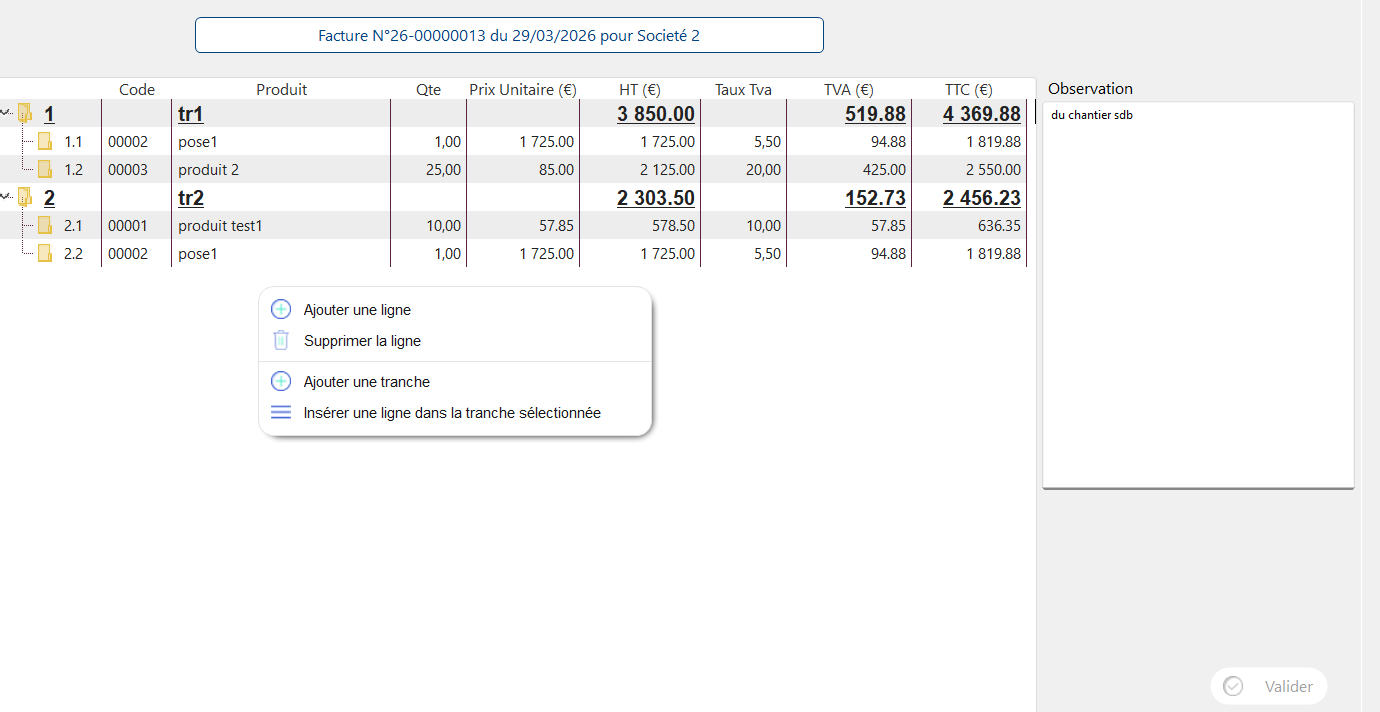
Task: Collapse the tranche 1 tree node
Action: pos(5,113)
